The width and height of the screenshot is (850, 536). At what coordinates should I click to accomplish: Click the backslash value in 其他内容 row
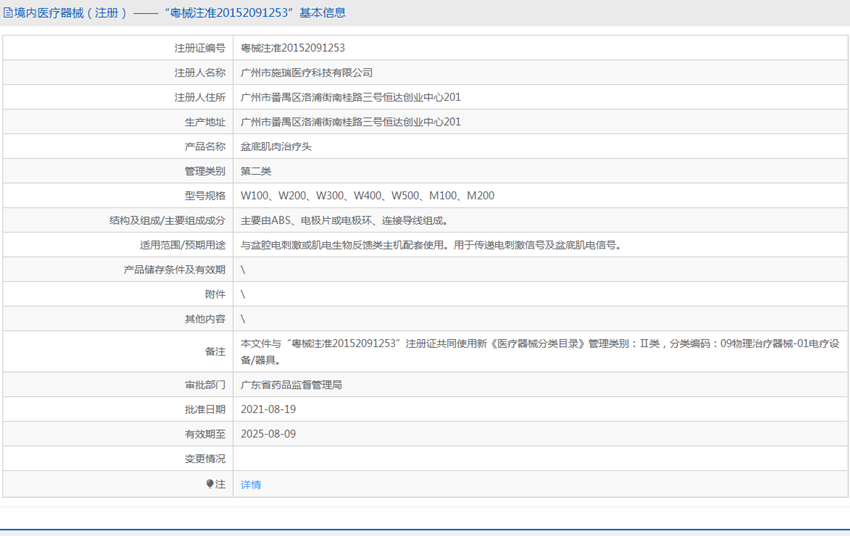coord(243,319)
